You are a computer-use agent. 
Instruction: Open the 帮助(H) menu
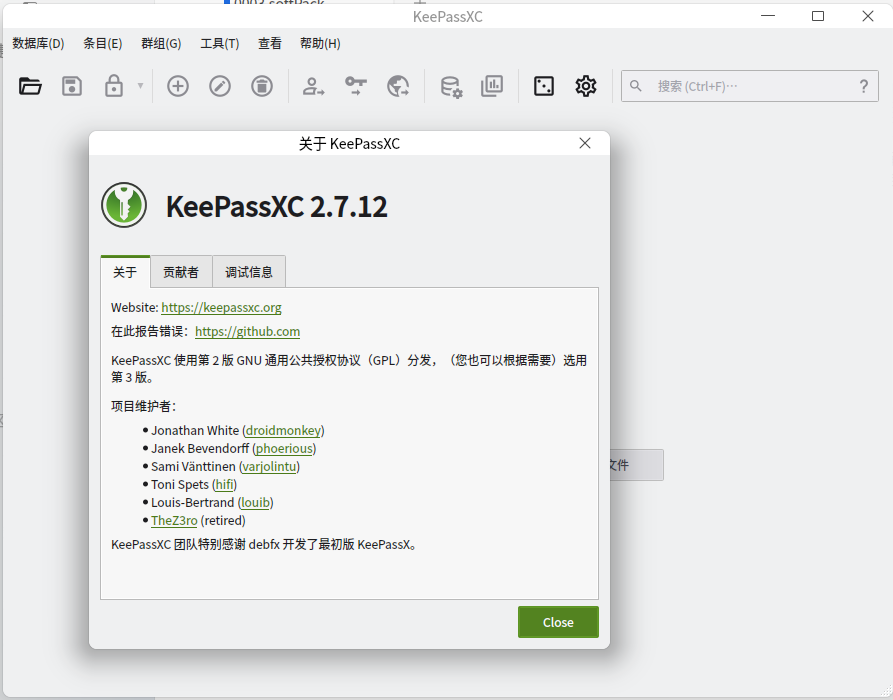coord(320,44)
